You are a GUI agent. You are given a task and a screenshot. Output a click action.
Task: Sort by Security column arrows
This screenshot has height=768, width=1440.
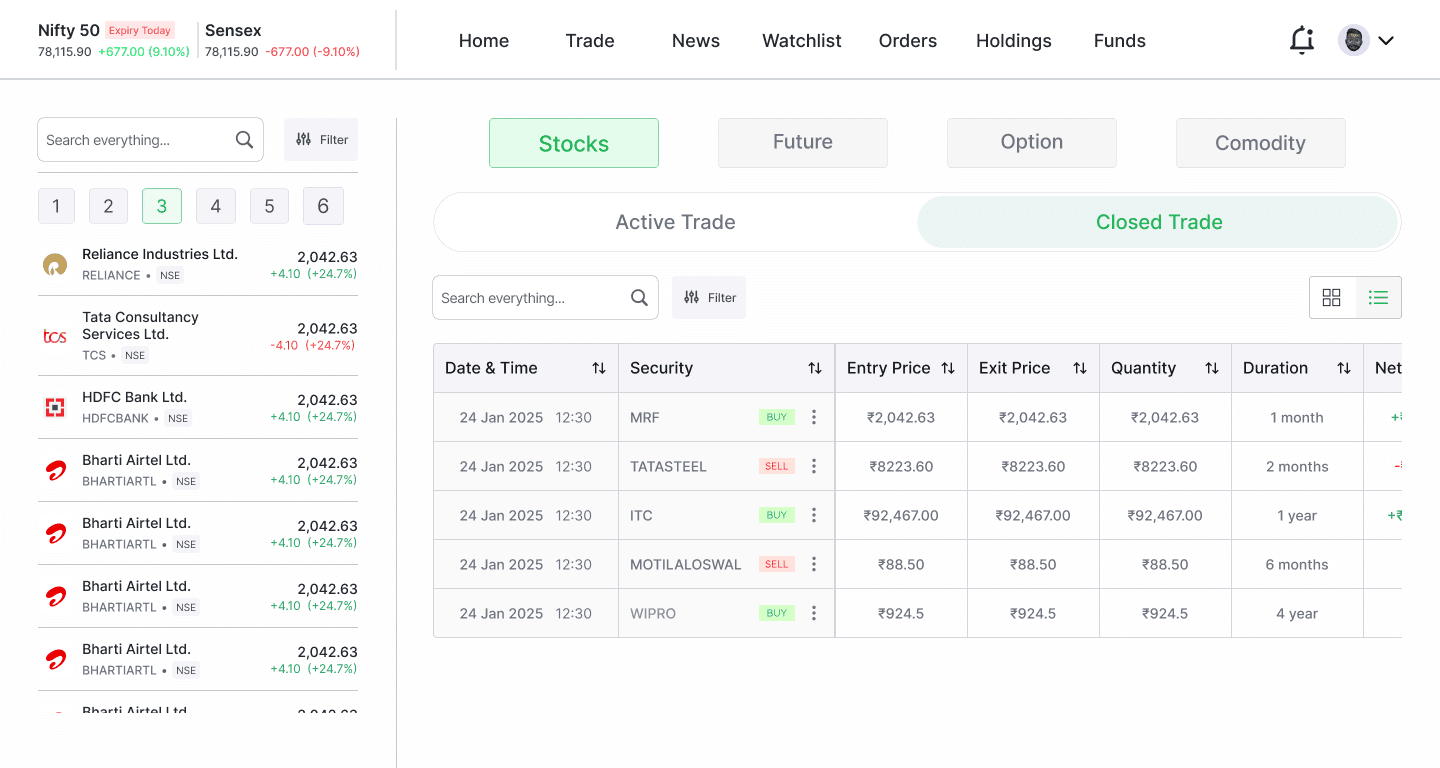pos(815,368)
